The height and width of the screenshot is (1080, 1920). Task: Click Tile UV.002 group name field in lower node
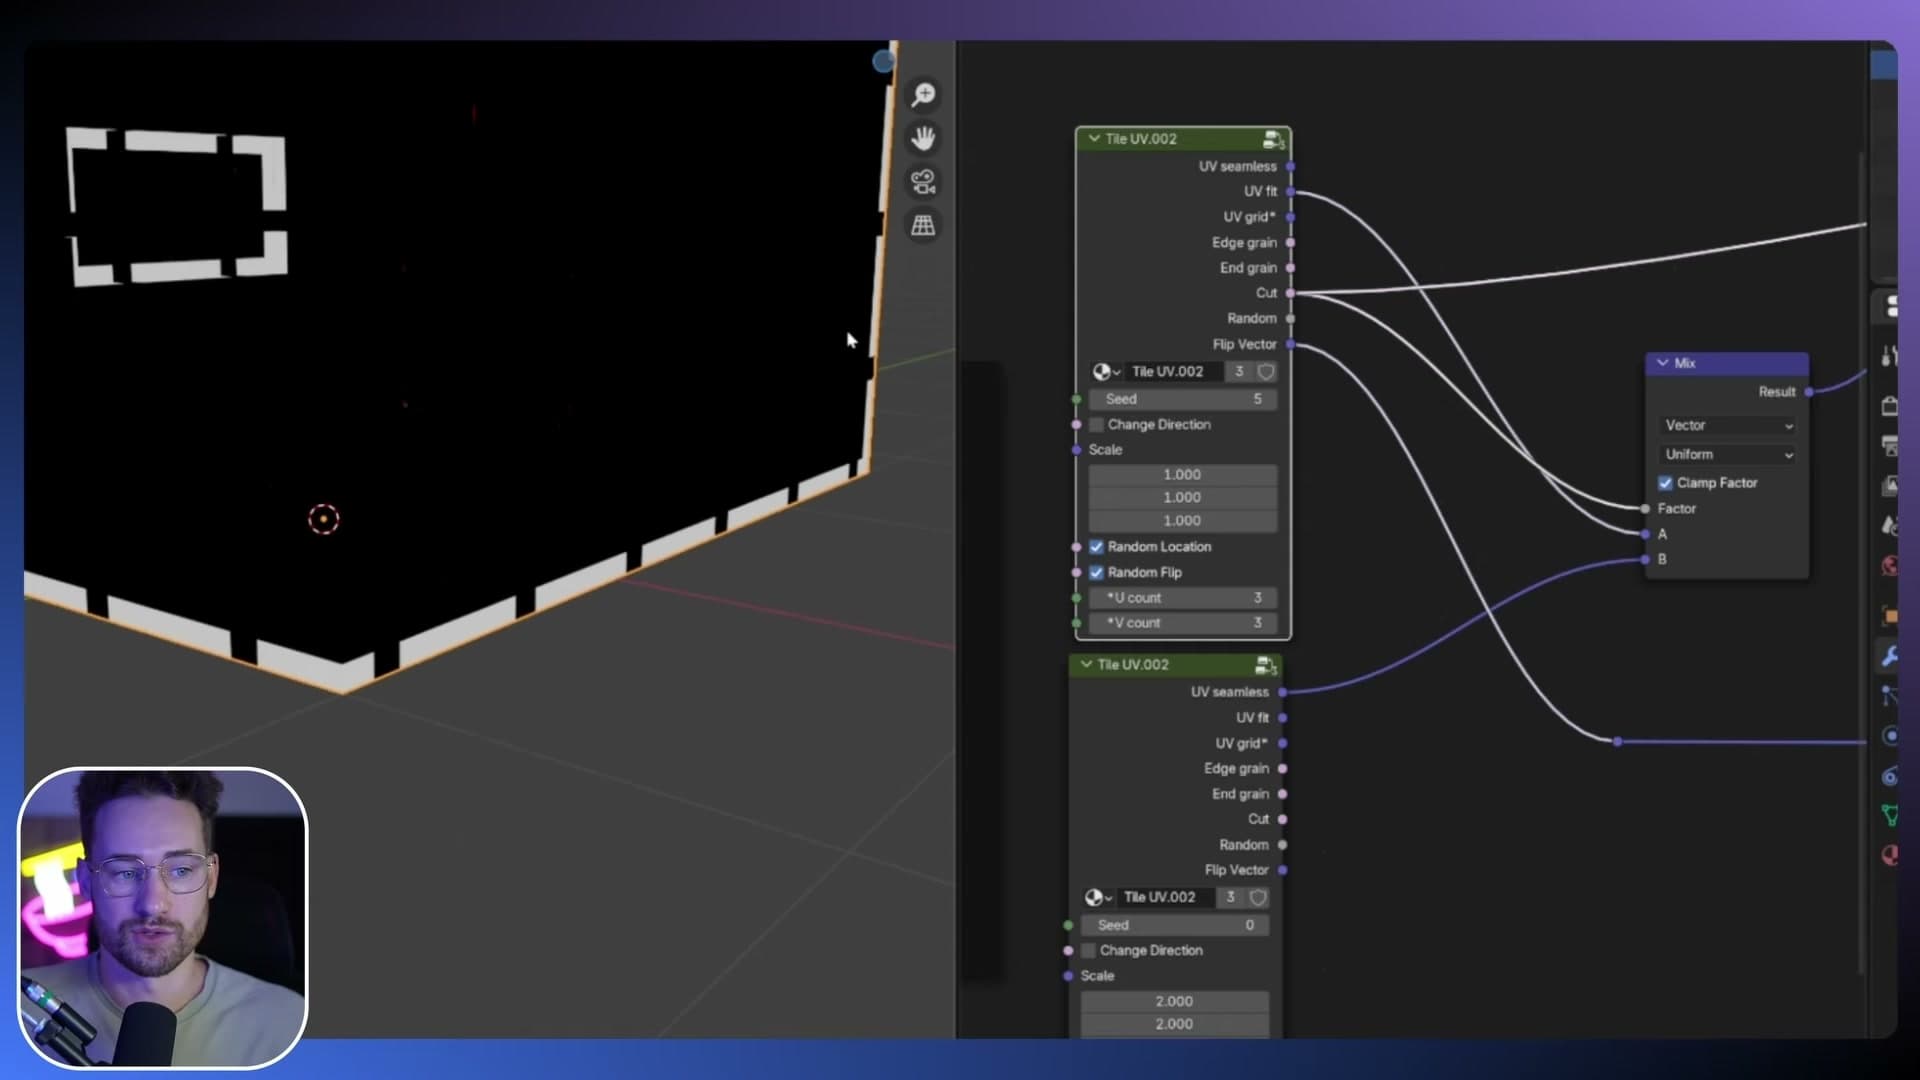click(1165, 898)
